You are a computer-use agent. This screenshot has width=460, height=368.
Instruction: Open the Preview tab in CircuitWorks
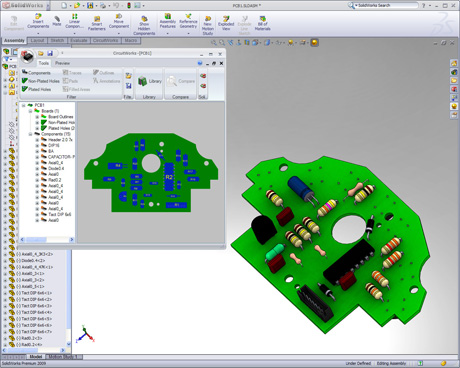tap(62, 63)
